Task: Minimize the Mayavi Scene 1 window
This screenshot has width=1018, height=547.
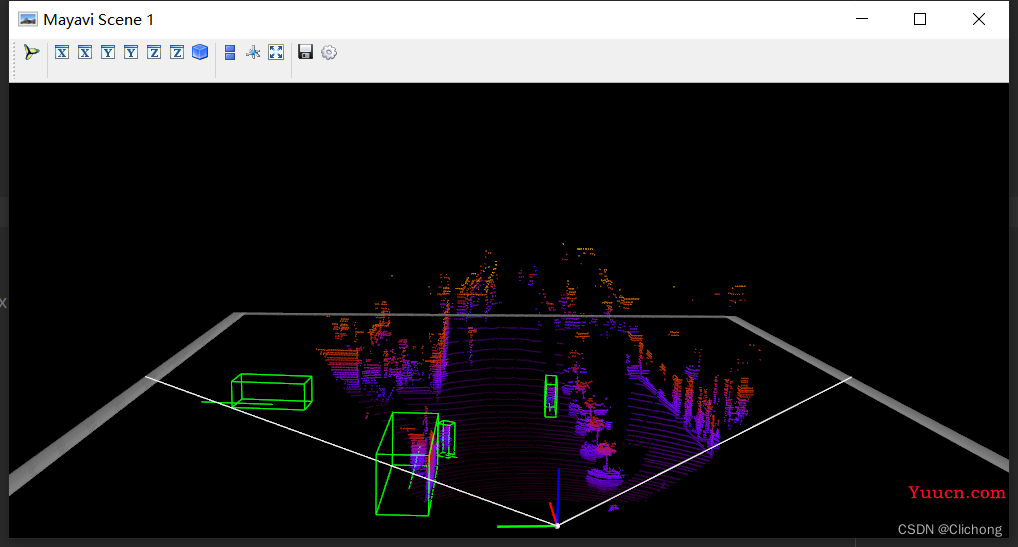Action: [862, 19]
